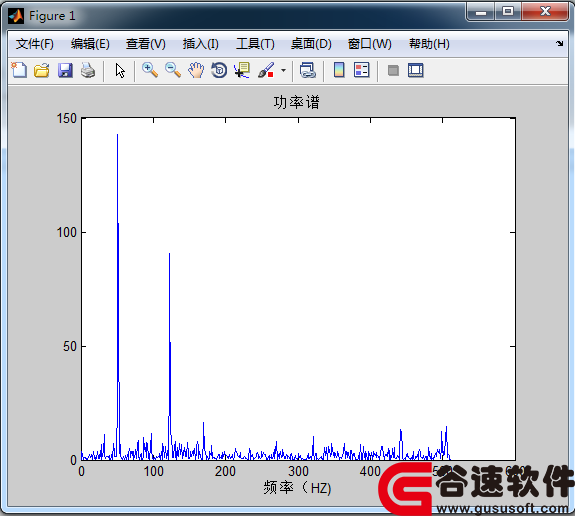This screenshot has height=516, width=575.
Task: Open the 工具(T) menu
Action: [x=255, y=44]
